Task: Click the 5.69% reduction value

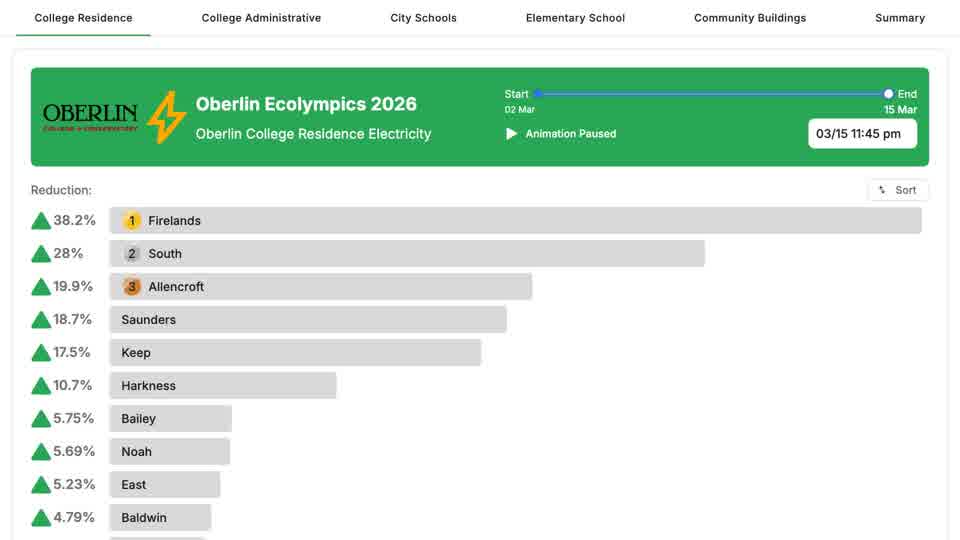Action: pos(74,452)
